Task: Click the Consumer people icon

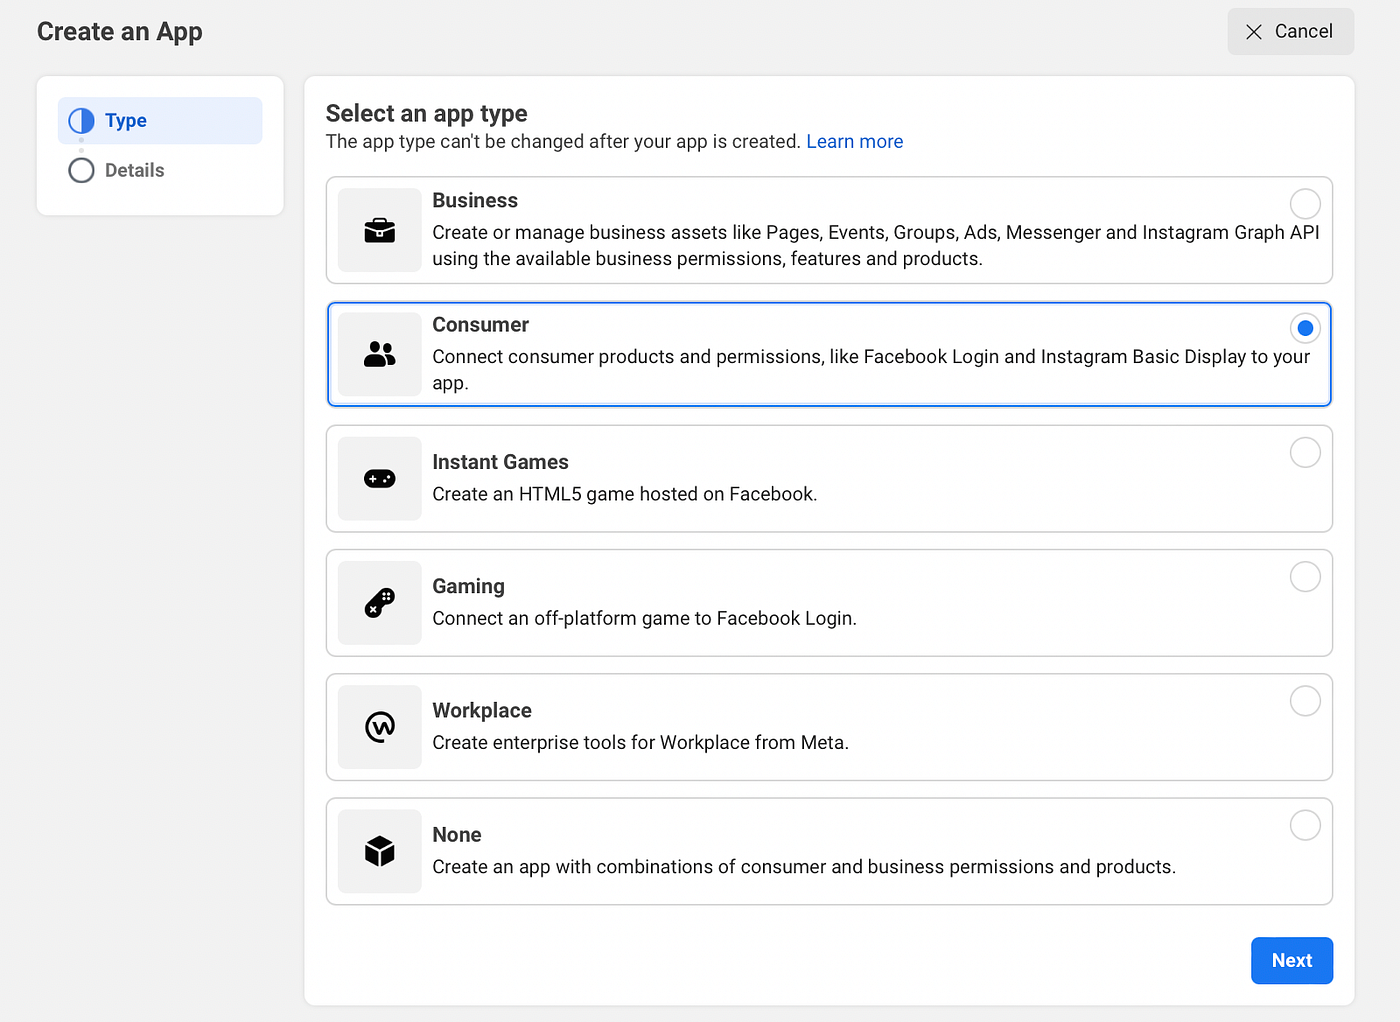Action: 380,354
